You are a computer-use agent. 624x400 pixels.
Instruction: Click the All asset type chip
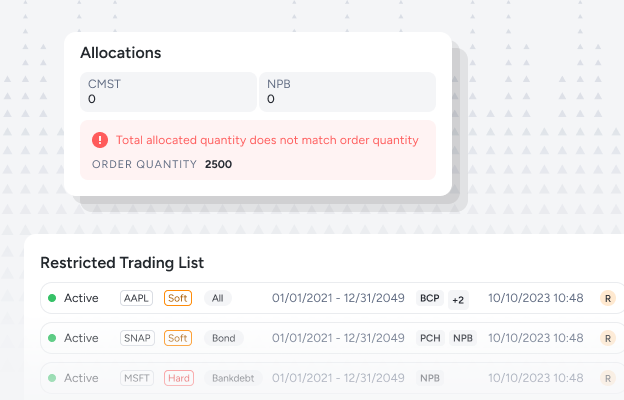(x=218, y=298)
